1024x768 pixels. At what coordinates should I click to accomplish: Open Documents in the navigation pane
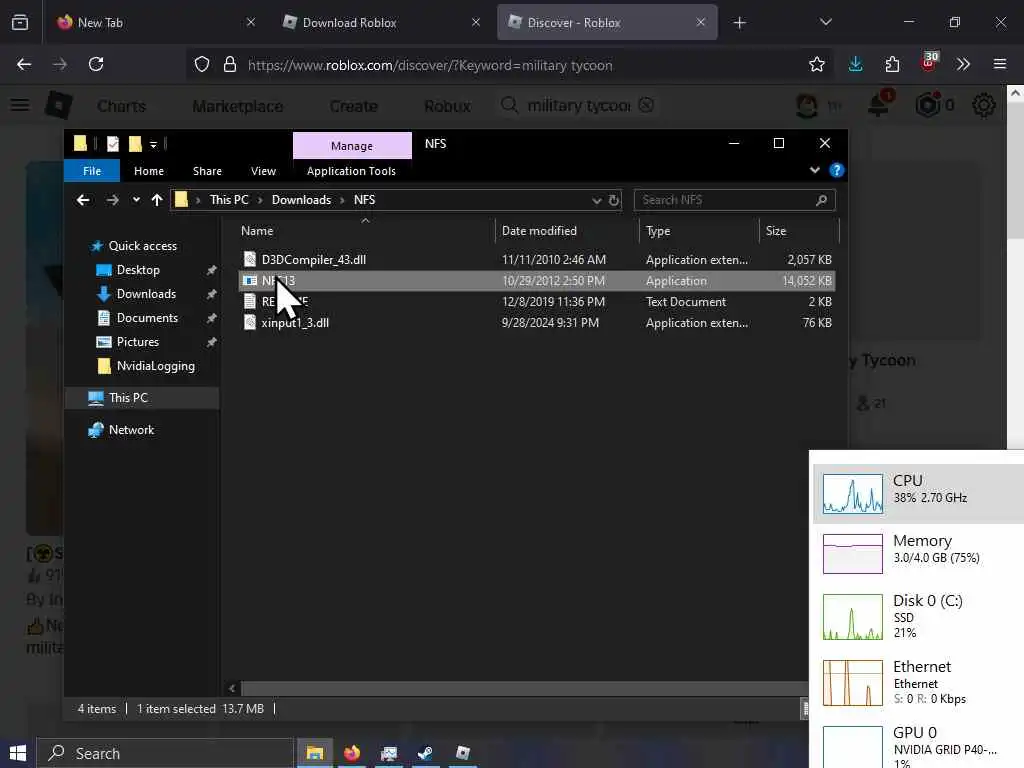(x=147, y=317)
